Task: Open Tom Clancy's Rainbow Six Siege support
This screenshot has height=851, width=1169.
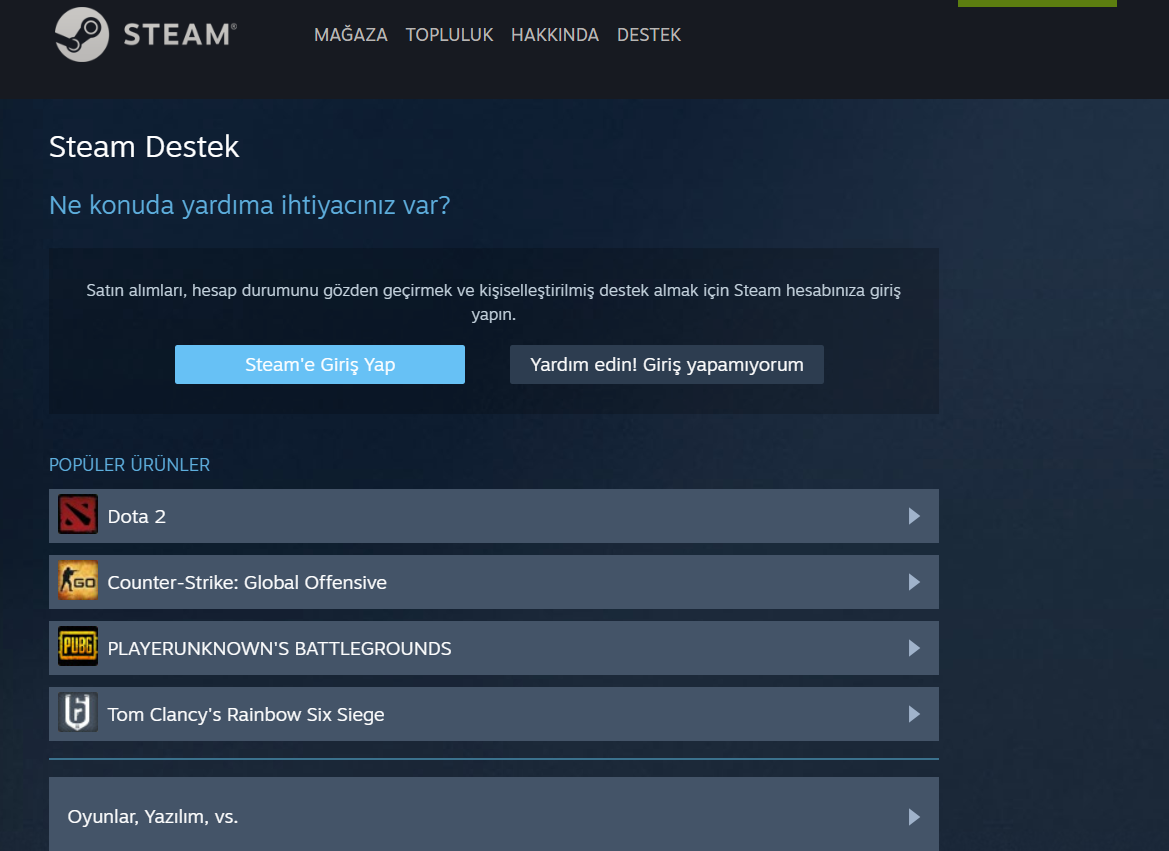Action: [400, 714]
